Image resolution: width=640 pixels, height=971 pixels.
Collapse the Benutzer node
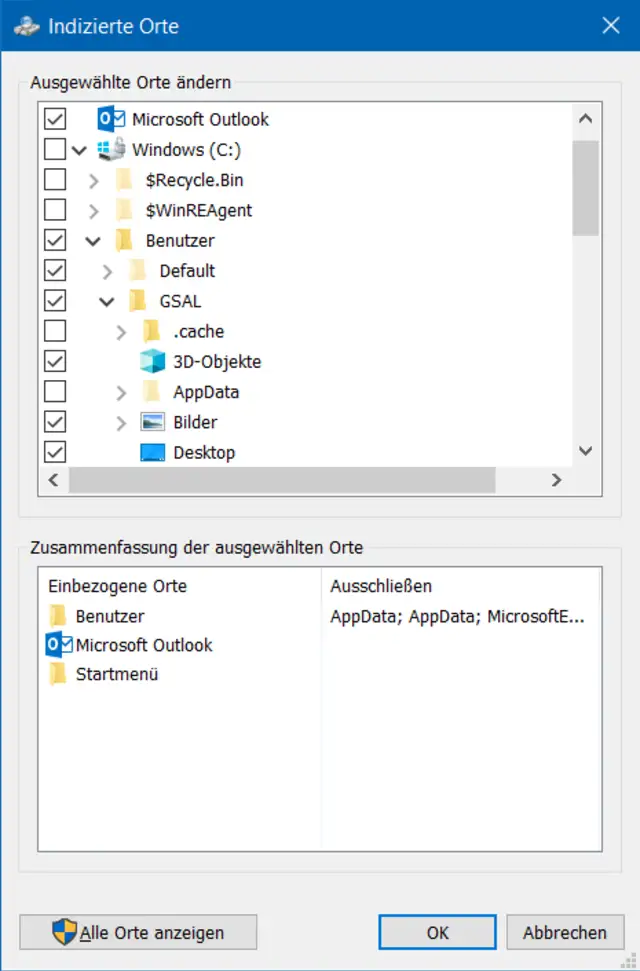tap(93, 241)
